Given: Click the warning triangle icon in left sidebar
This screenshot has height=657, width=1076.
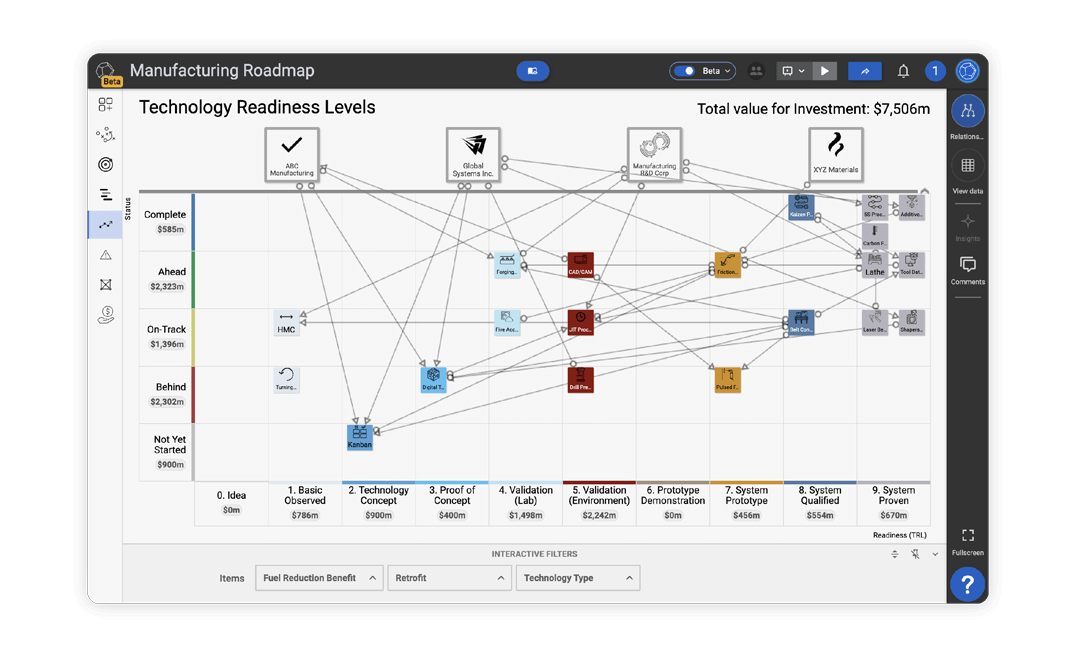Looking at the screenshot, I should (105, 254).
